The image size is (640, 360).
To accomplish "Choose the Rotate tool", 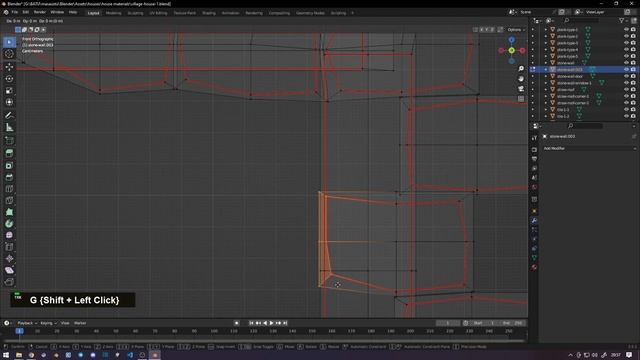I will click(9, 78).
